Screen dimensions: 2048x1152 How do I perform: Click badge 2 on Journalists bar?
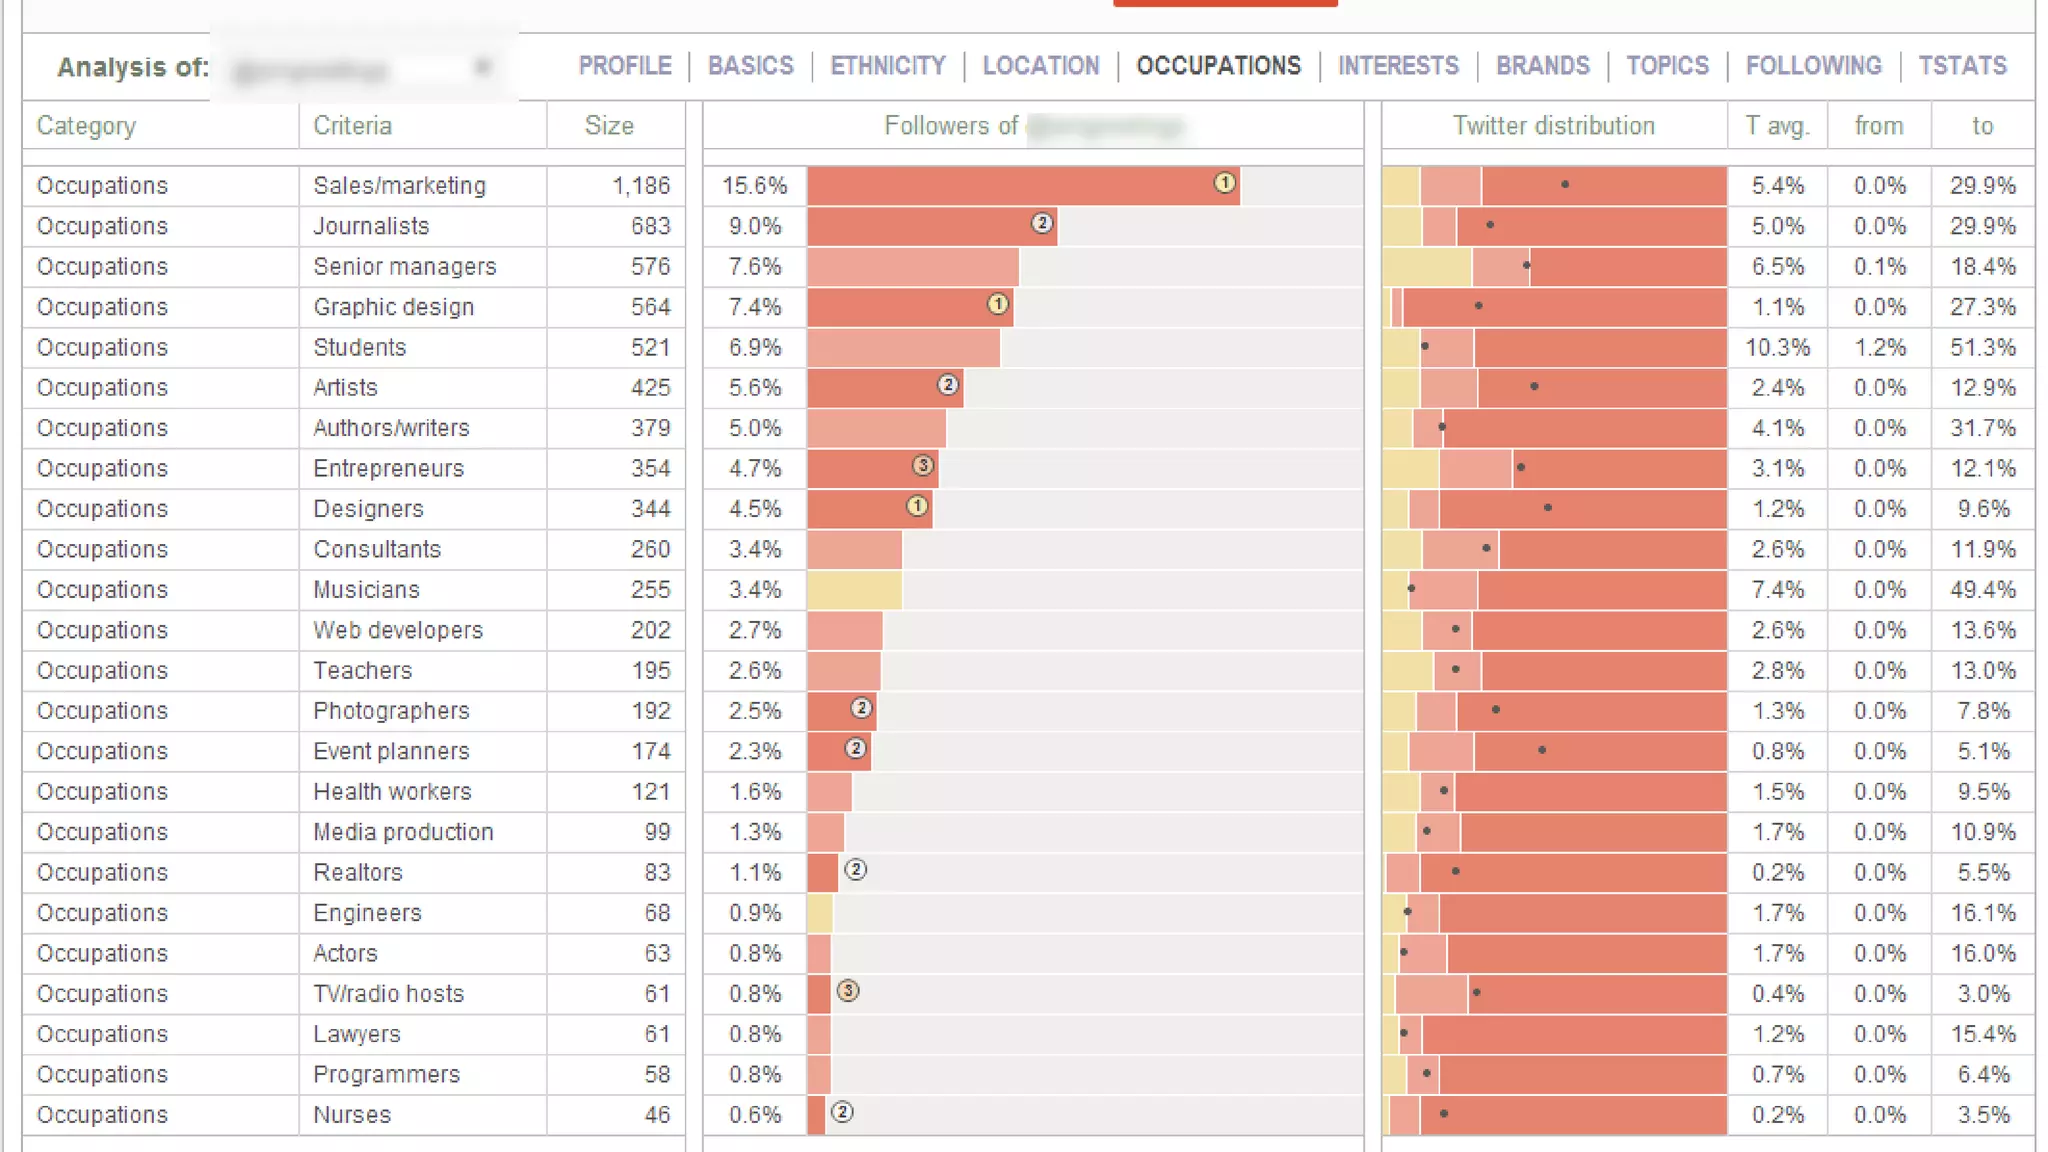tap(1042, 223)
